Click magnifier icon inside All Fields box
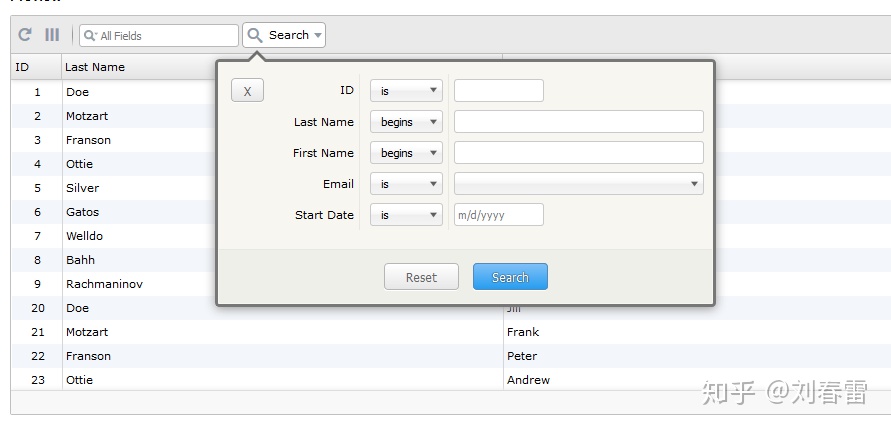This screenshot has height=429, width=891. pyautogui.click(x=90, y=36)
